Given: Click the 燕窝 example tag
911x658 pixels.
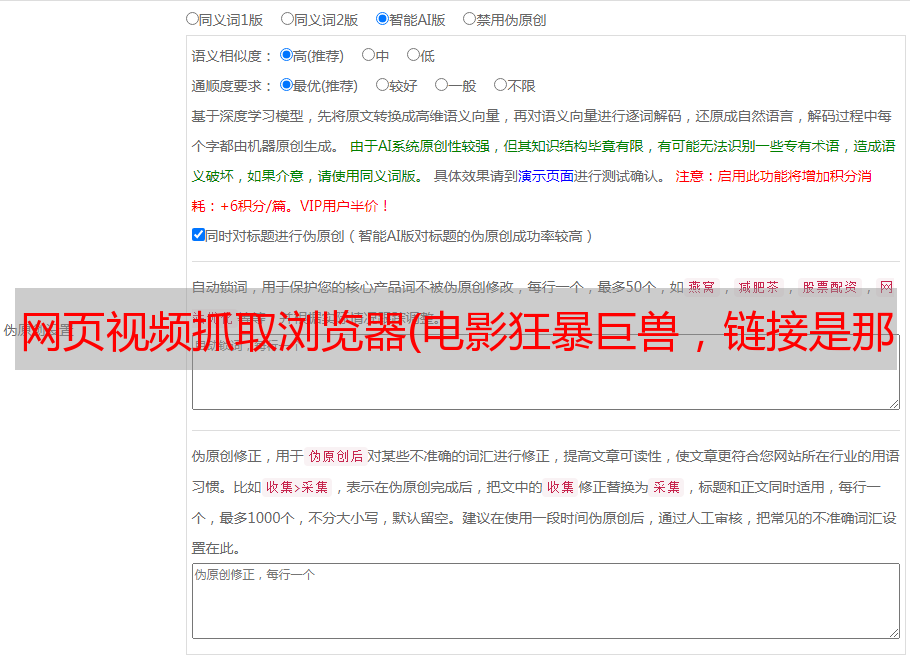Looking at the screenshot, I should tap(701, 287).
